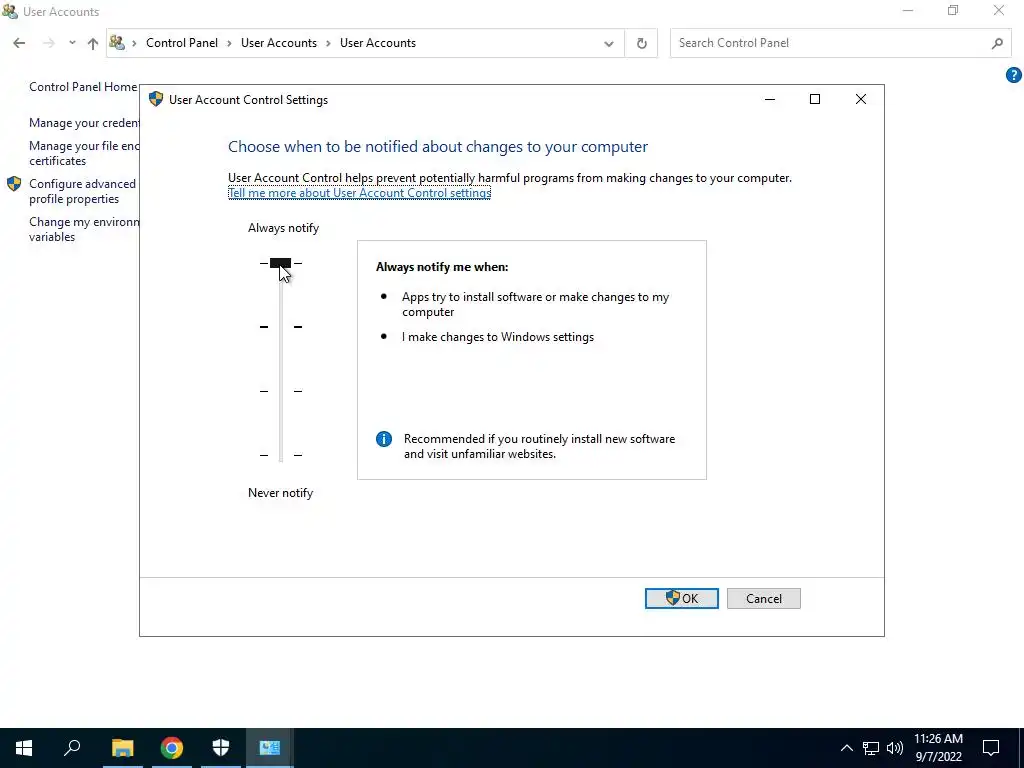The width and height of the screenshot is (1024, 768).
Task: Open volume tray icon
Action: point(895,748)
